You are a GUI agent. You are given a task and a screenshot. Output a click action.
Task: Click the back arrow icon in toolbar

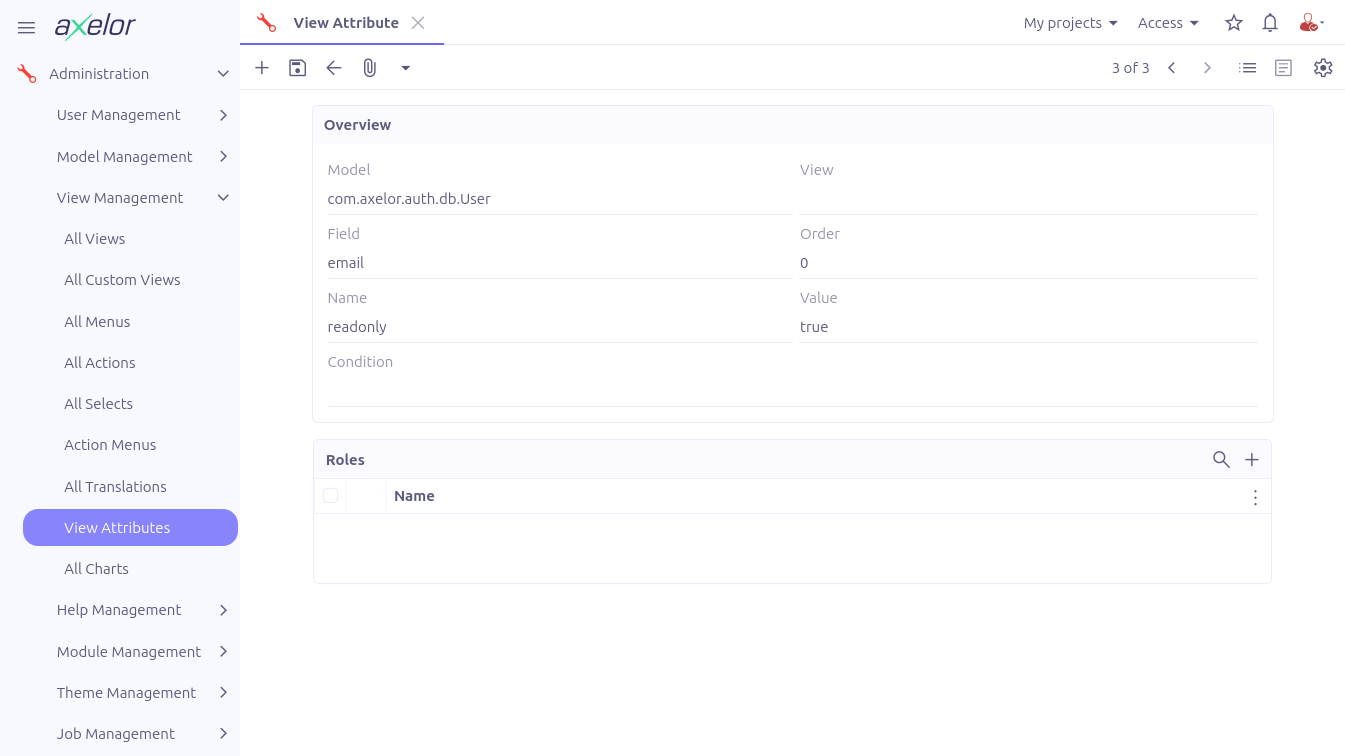click(334, 68)
